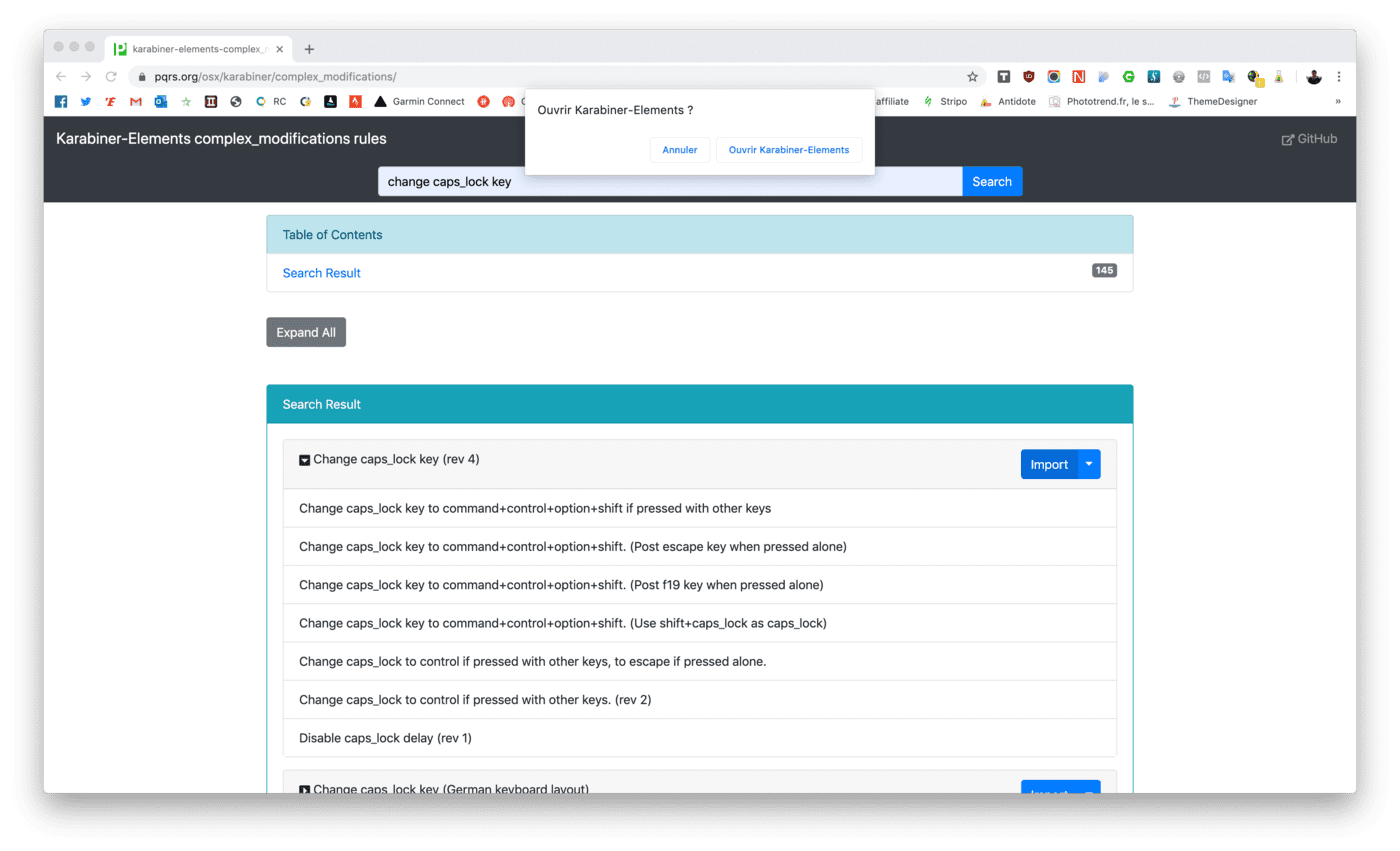
Task: Open the ThemeDesigner bookmark
Action: [1213, 101]
